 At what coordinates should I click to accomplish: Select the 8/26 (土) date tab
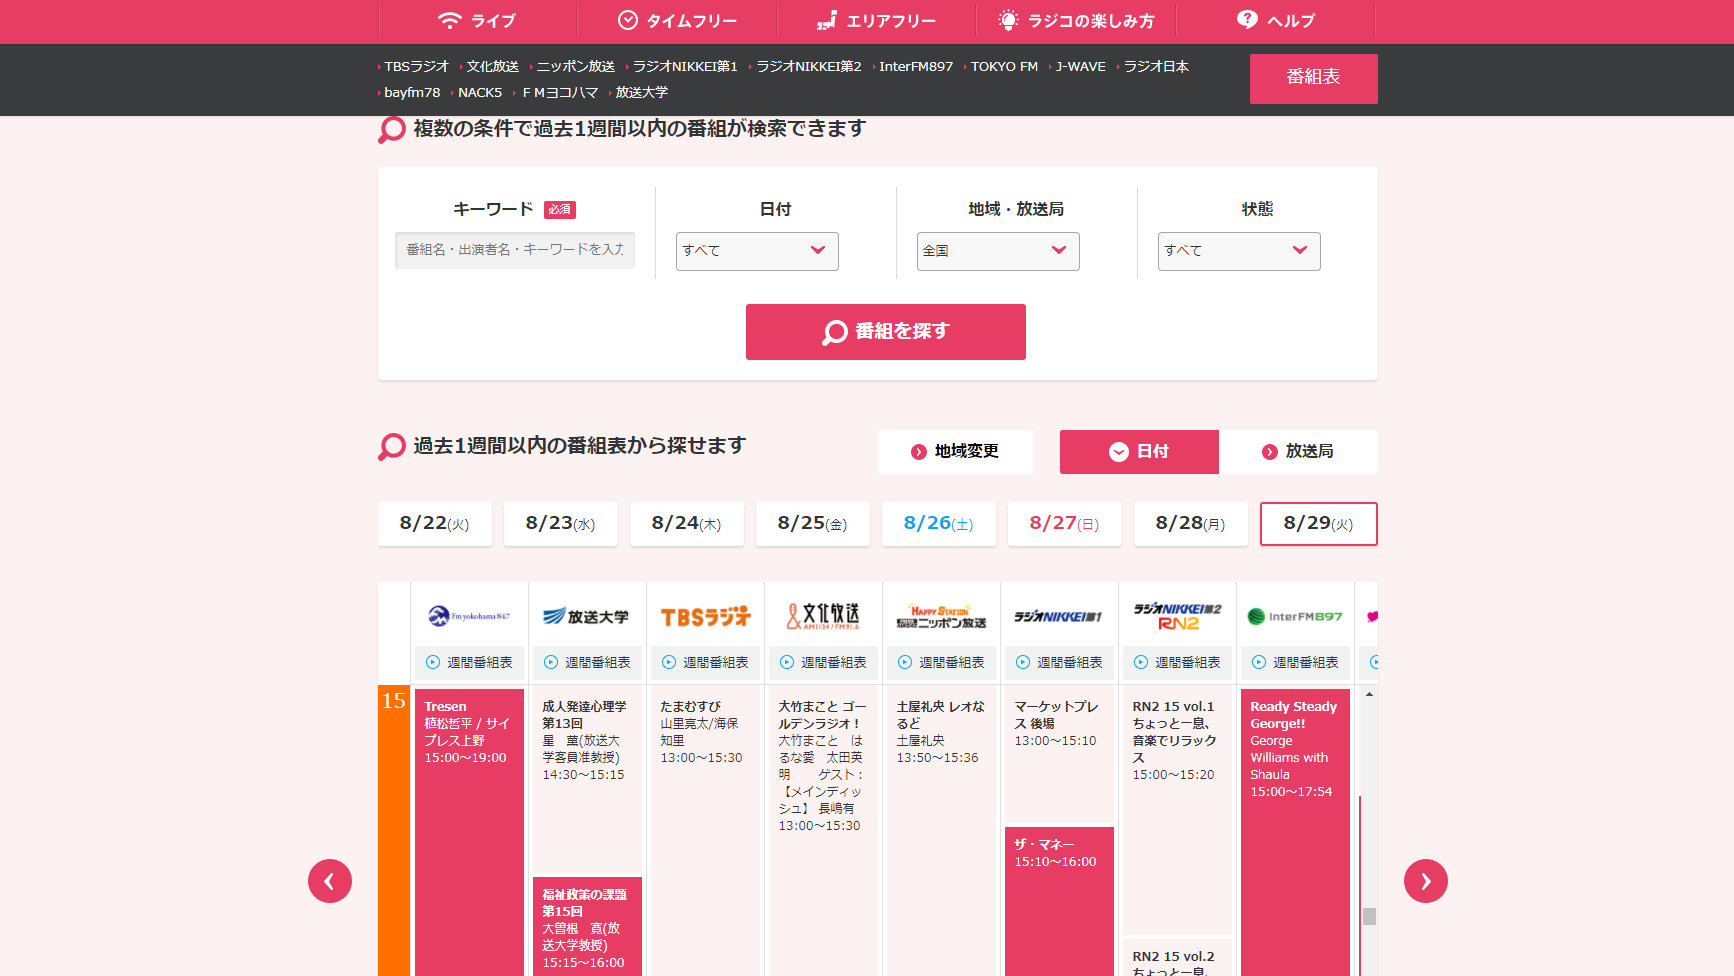coord(939,524)
